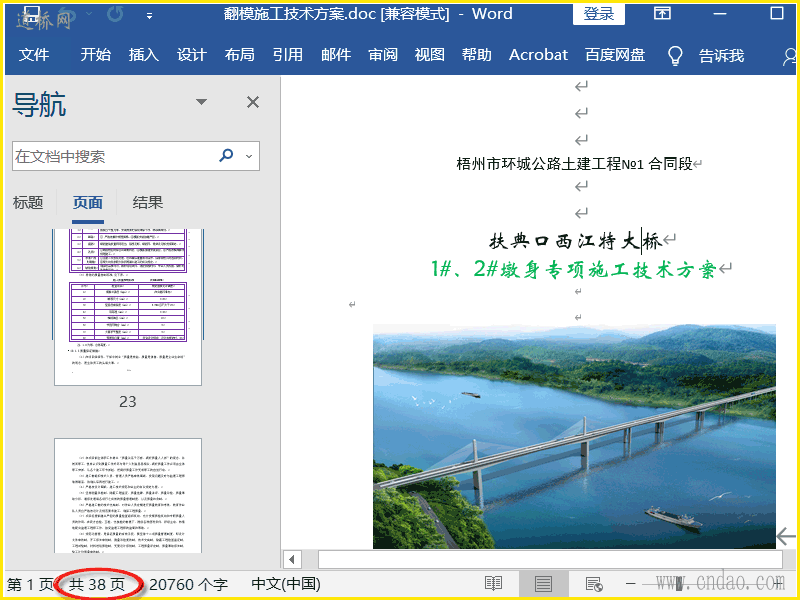The image size is (800, 600).
Task: Close the 导航 navigation pane
Action: tap(253, 103)
